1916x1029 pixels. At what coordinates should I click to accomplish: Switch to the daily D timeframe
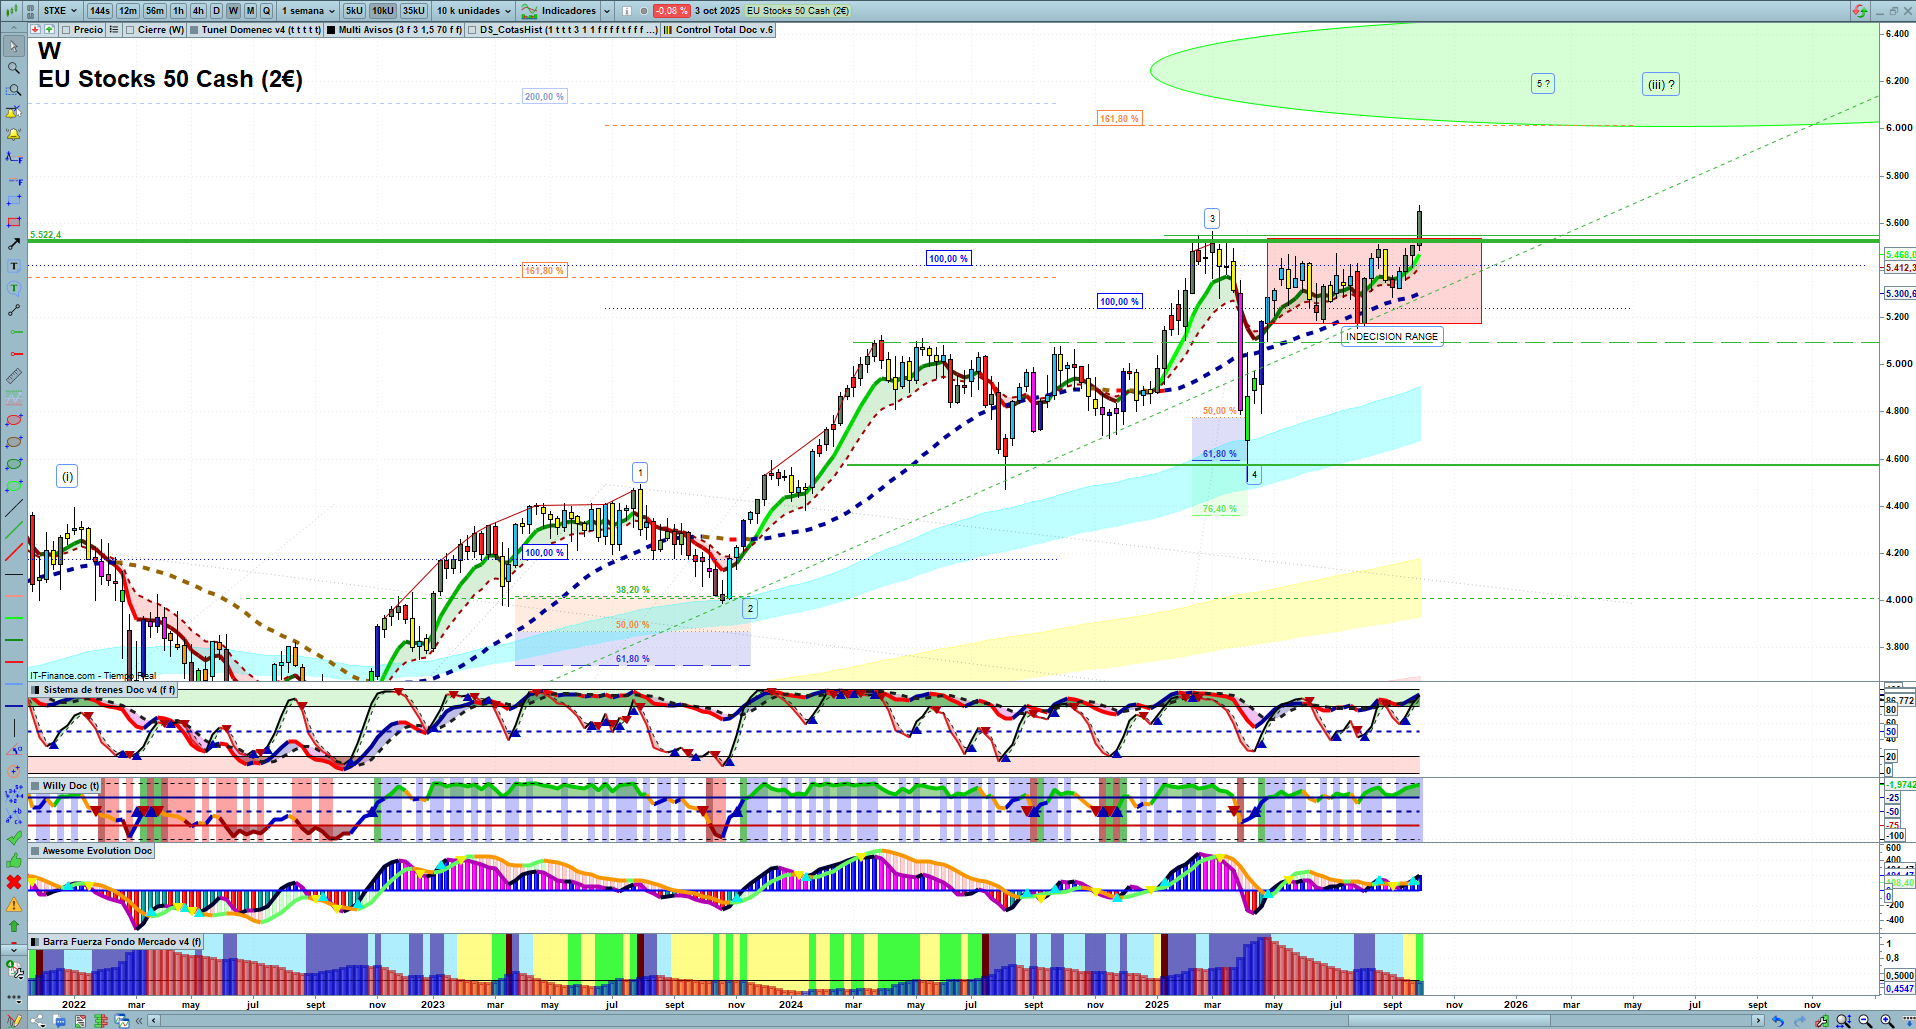(216, 11)
